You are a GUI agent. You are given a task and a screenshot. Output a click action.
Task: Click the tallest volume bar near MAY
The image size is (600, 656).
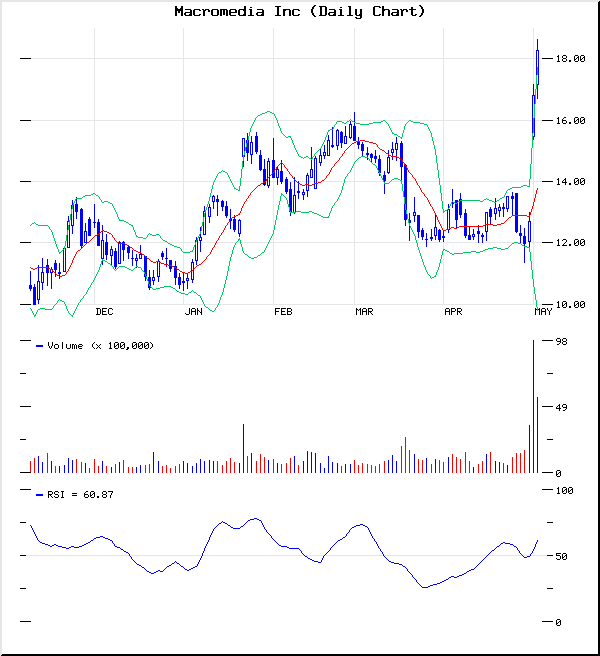533,407
